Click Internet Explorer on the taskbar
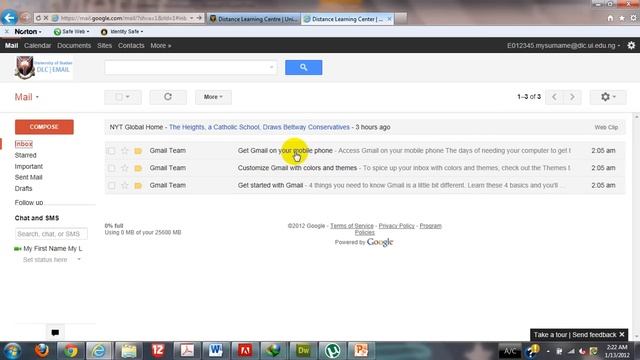The image size is (640, 360). (x=99, y=351)
